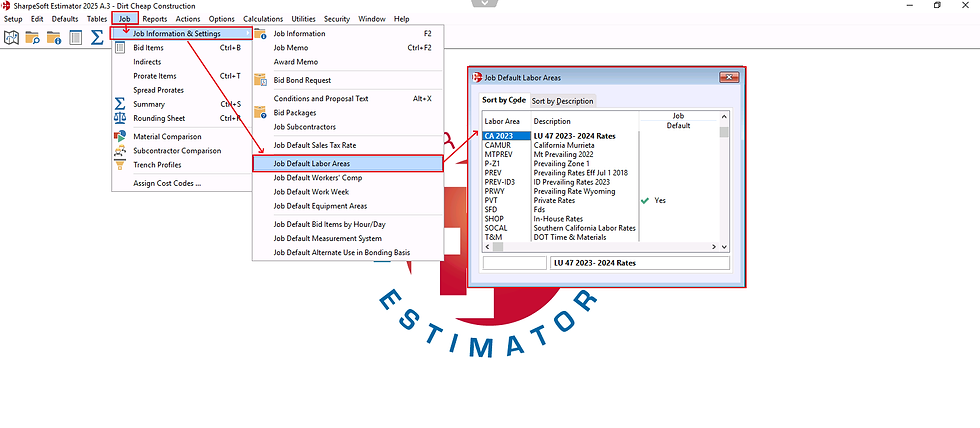The width and height of the screenshot is (980, 428).
Task: Open Job Default Measurement System
Action: 348,239
